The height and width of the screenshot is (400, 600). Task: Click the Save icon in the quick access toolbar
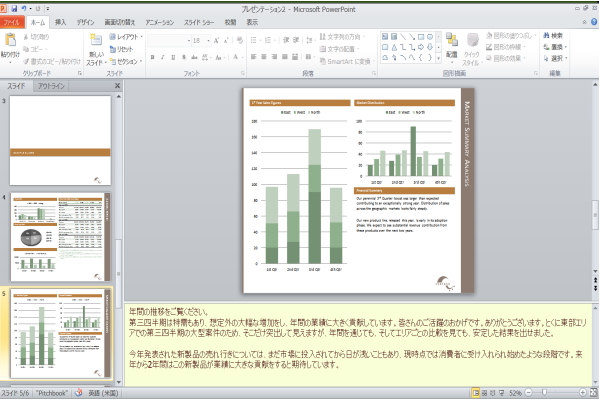coord(15,8)
